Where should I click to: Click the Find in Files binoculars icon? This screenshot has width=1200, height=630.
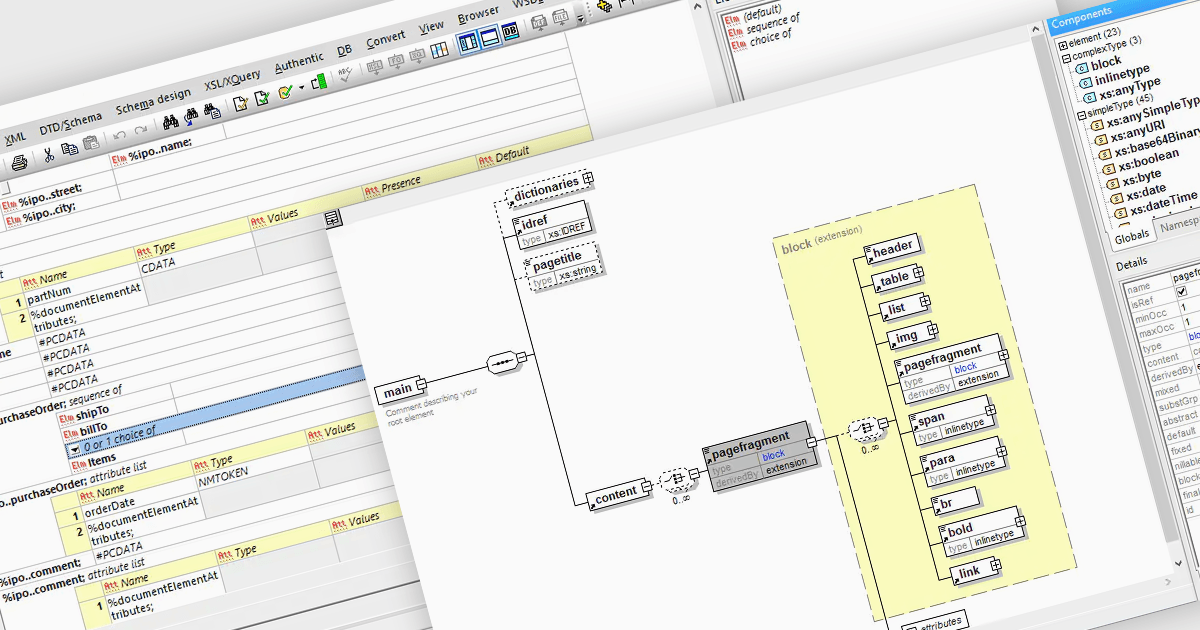tap(212, 111)
